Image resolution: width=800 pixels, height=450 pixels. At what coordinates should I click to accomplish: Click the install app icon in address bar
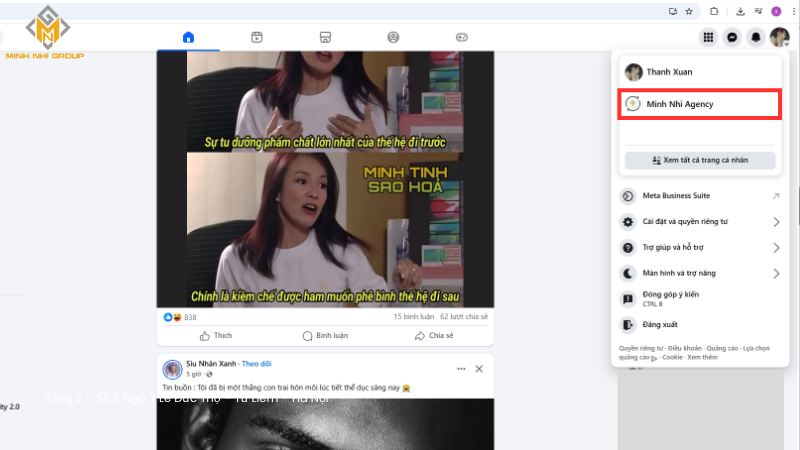(673, 11)
